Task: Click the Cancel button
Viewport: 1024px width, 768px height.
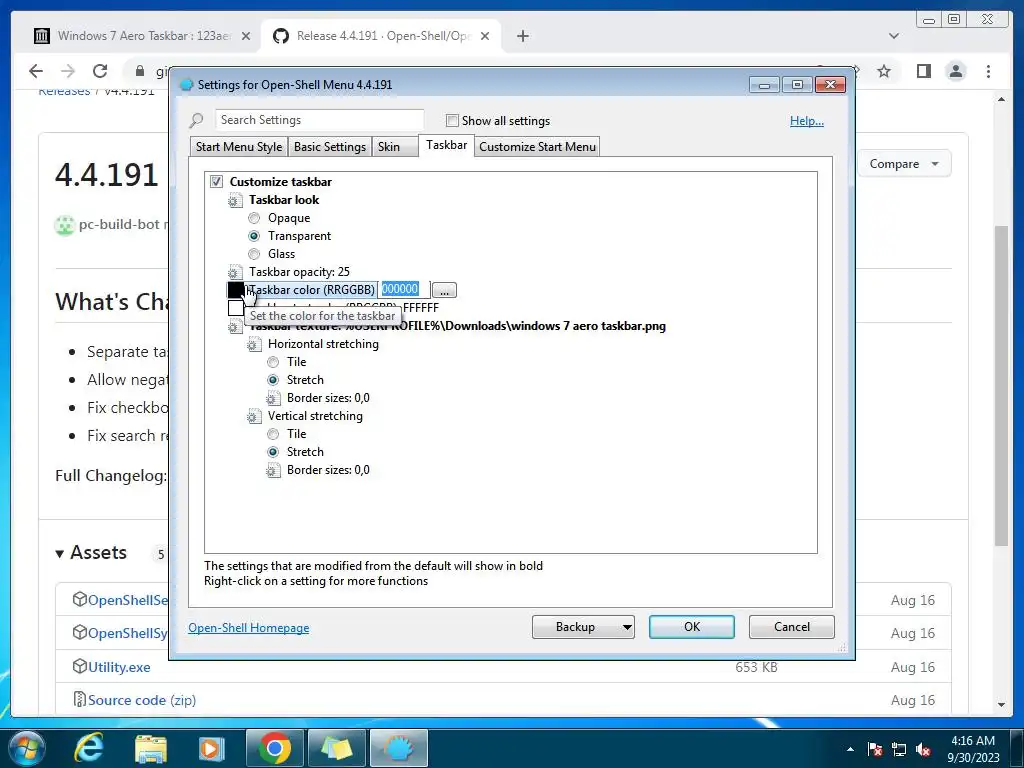Action: coord(792,627)
